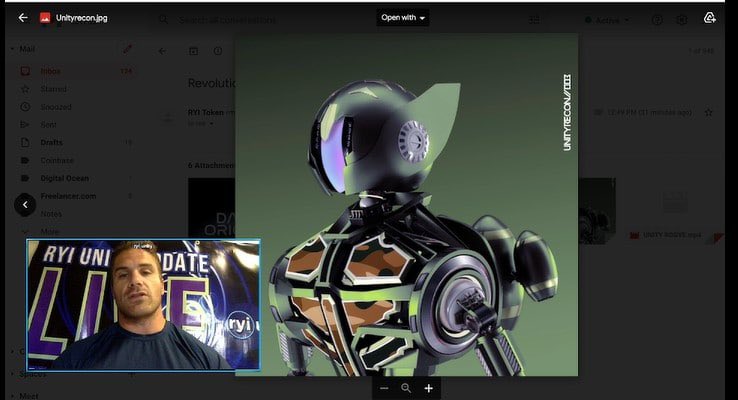The width and height of the screenshot is (738, 400).
Task: Open Gmail settings gear icon
Action: pos(682,20)
